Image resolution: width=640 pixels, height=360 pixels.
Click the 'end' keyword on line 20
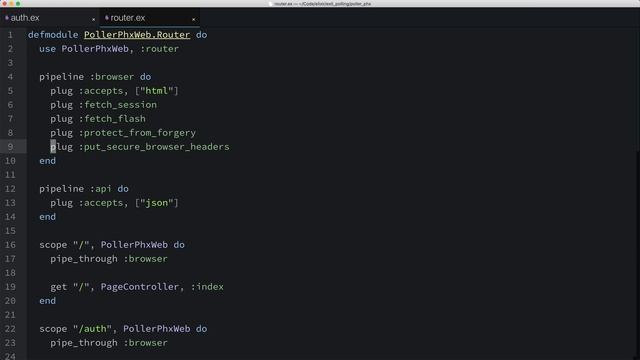[47, 301]
